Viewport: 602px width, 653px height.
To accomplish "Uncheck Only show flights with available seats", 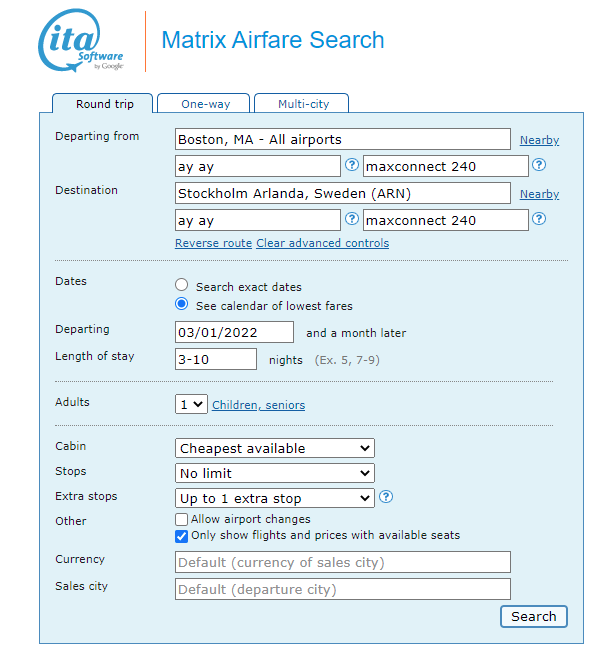I will (182, 536).
